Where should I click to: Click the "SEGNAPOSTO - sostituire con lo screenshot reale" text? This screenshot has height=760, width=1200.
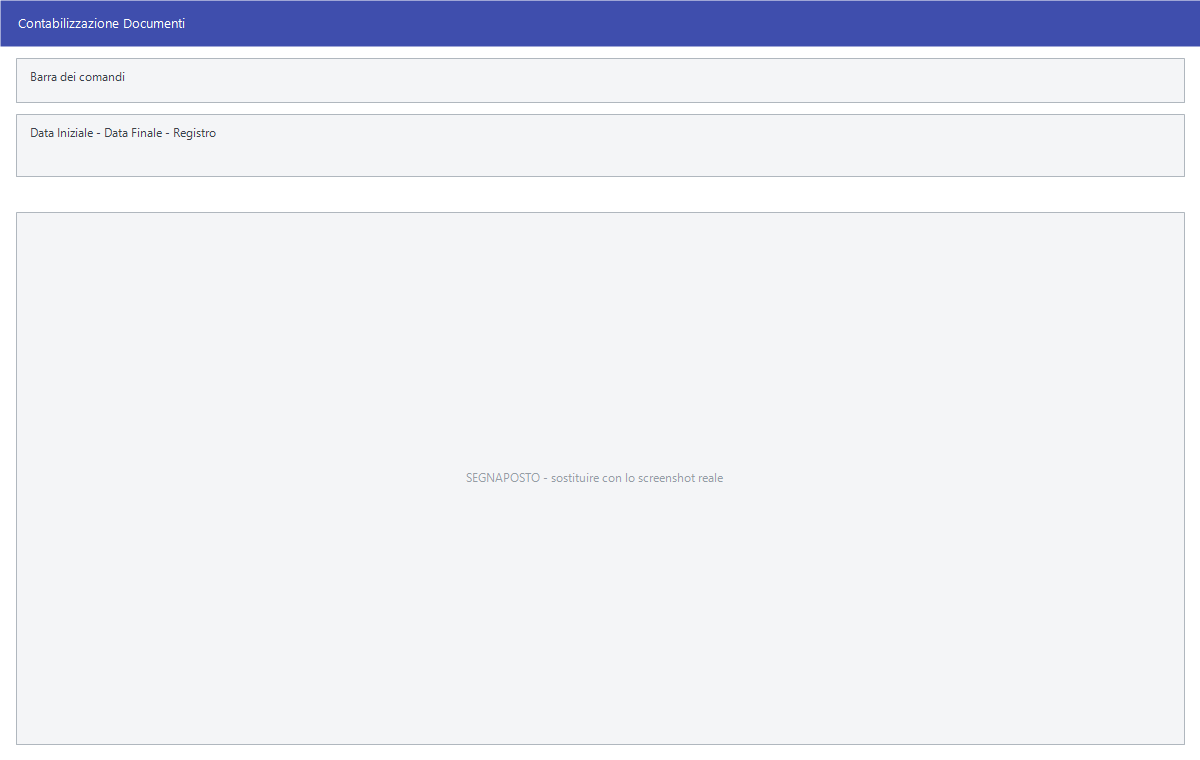(x=595, y=478)
